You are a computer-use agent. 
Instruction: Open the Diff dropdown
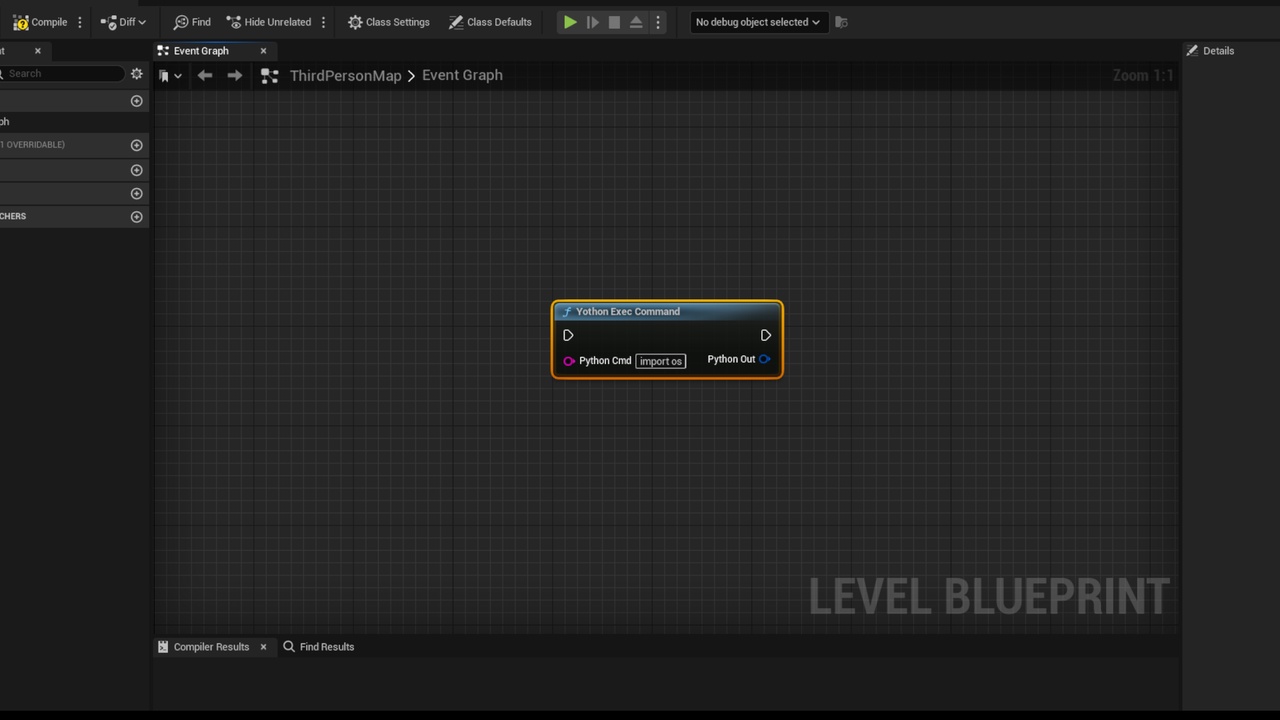[123, 22]
